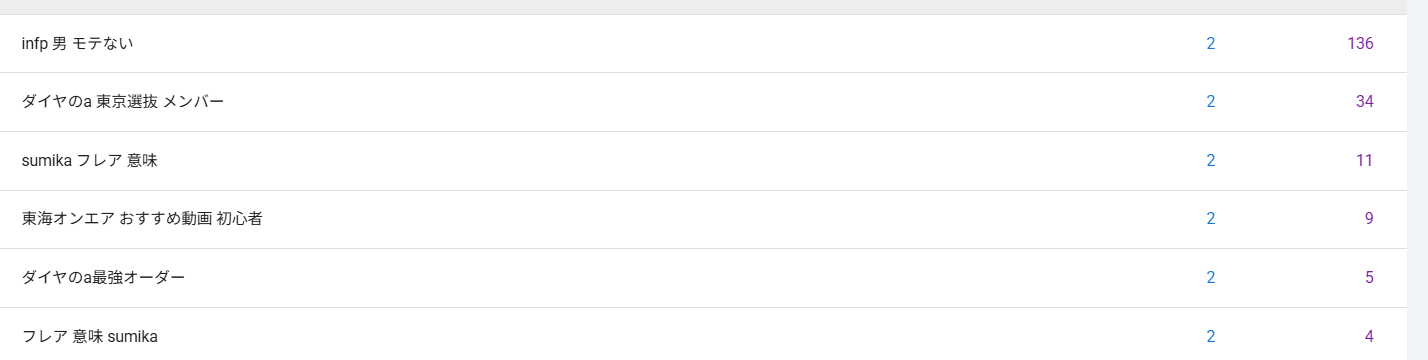Open the query "東海オンエア おすすめ動画 初心者"
This screenshot has height=360, width=1428.
pyautogui.click(x=142, y=218)
